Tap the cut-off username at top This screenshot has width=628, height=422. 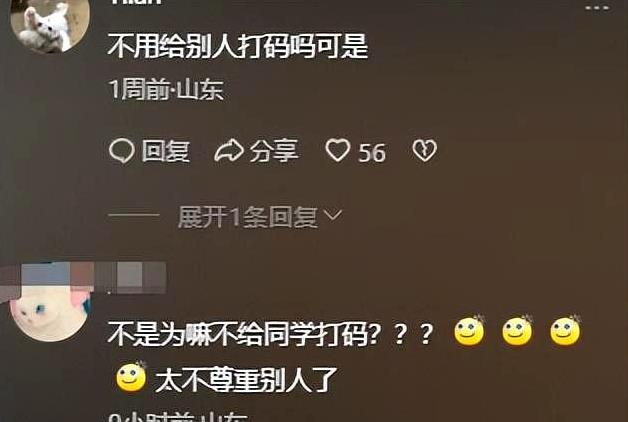click(x=137, y=2)
